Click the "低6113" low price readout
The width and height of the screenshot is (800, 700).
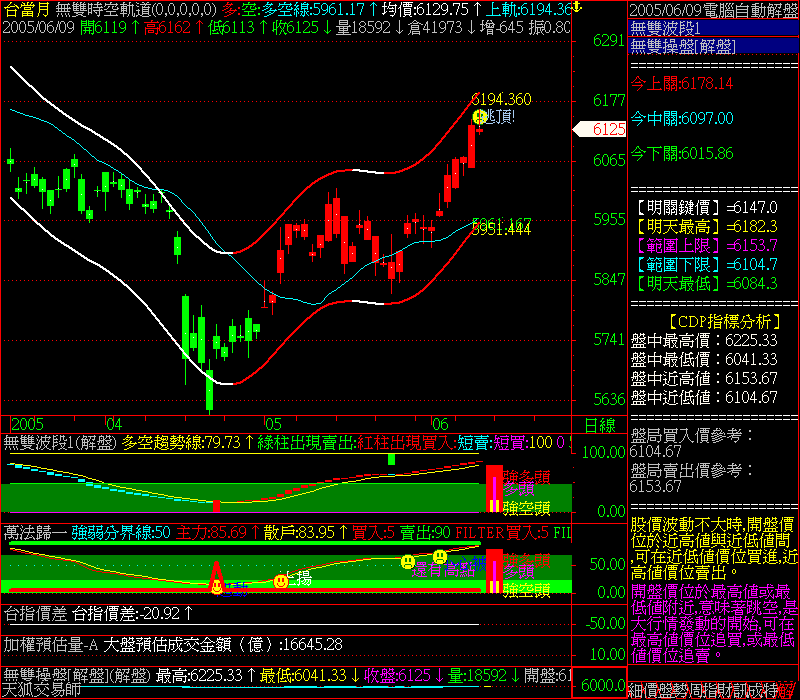click(231, 28)
